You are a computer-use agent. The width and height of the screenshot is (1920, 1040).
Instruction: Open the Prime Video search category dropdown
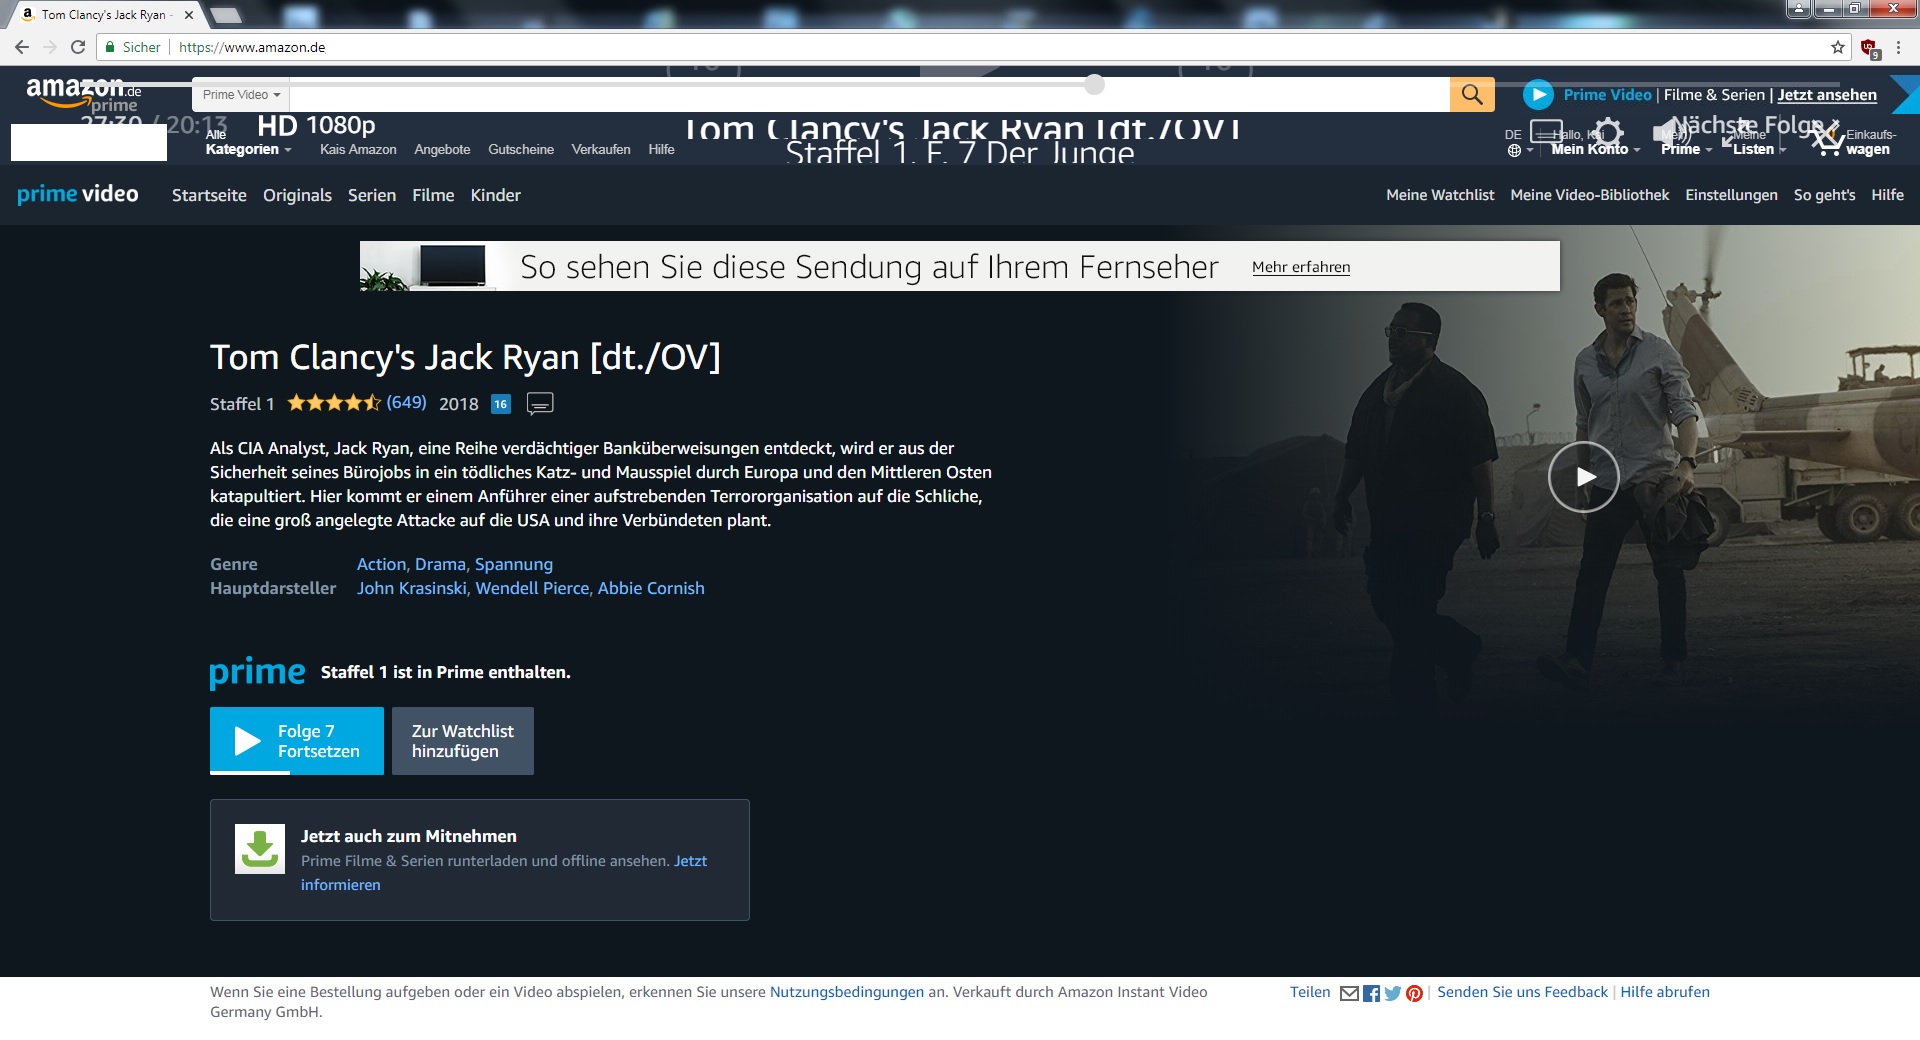click(241, 95)
